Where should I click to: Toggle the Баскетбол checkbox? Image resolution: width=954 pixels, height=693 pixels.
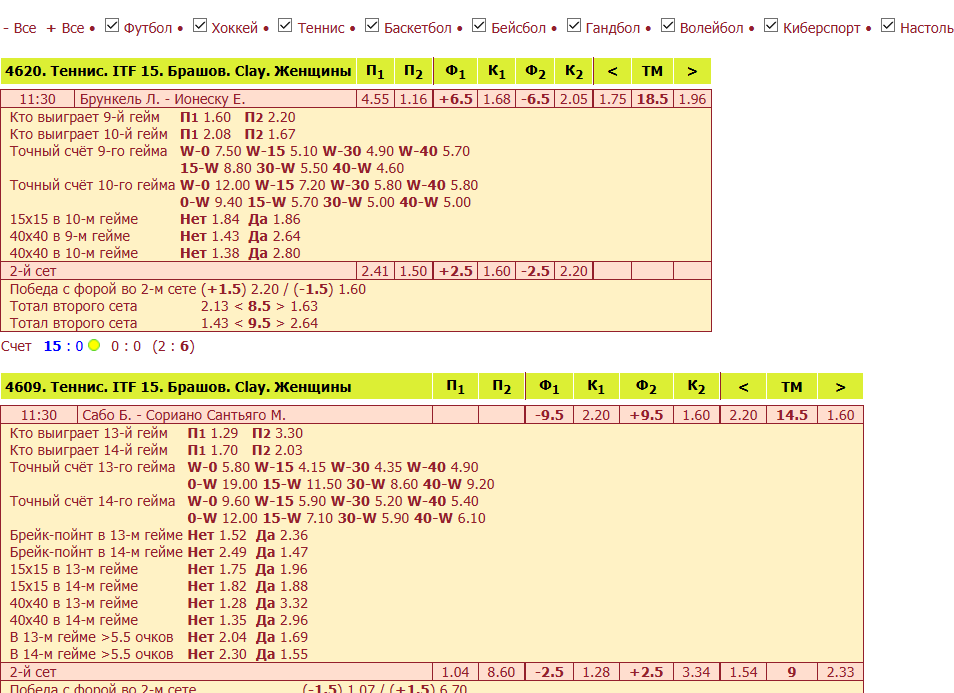click(x=372, y=26)
